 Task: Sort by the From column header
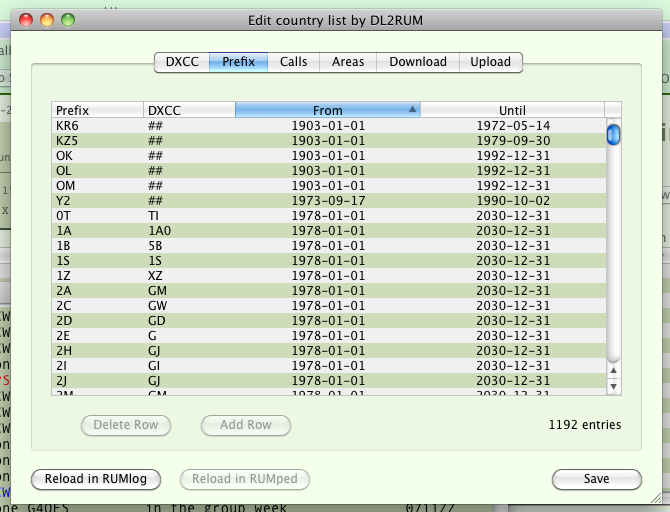[327, 110]
